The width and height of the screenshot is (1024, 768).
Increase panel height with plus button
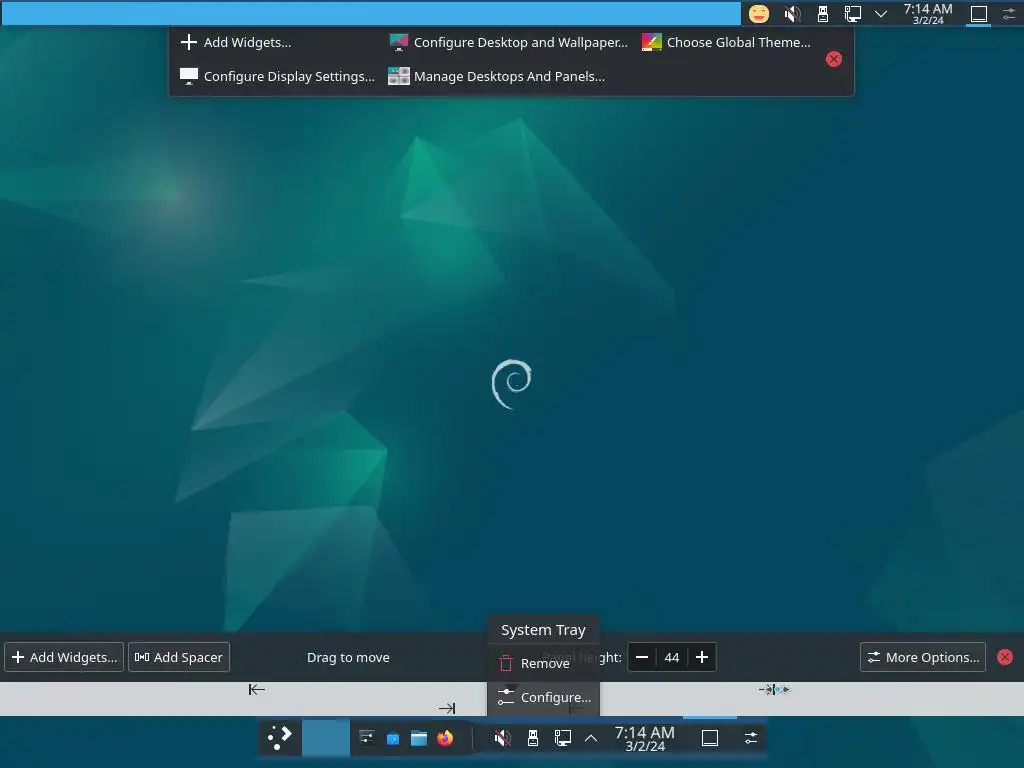[702, 657]
